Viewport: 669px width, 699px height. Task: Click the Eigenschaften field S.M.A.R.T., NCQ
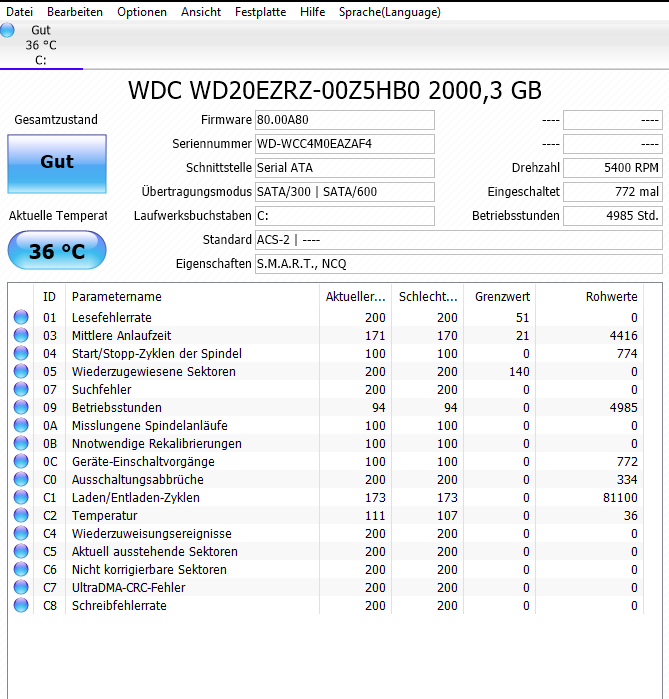(x=459, y=264)
